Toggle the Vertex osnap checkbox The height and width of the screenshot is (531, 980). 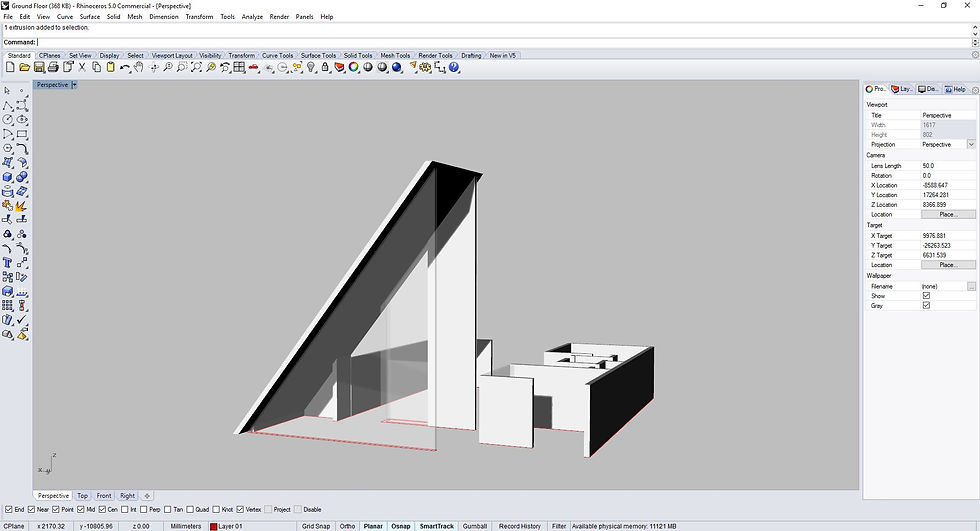(x=240, y=510)
